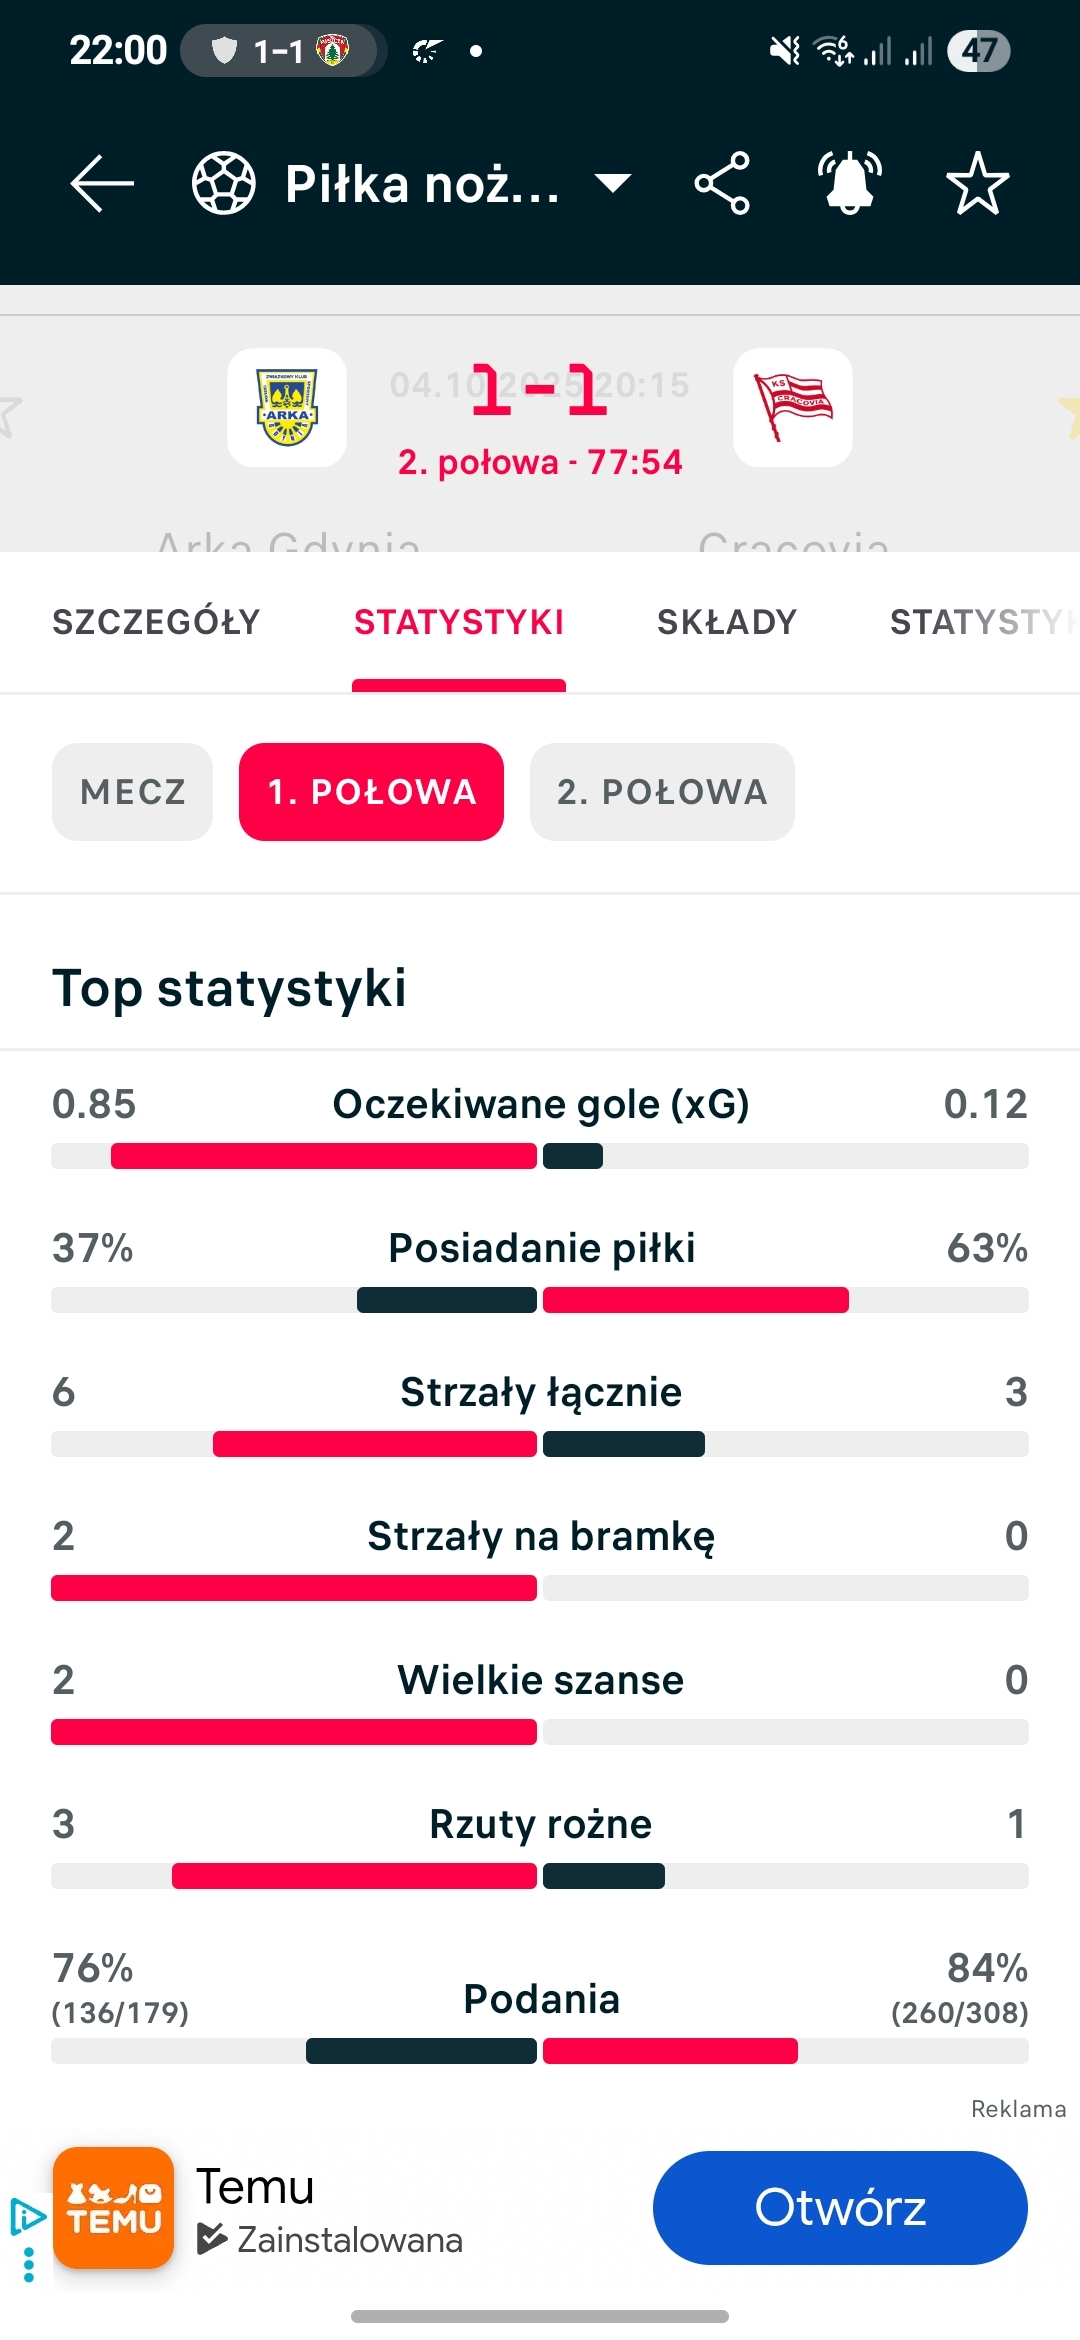Image resolution: width=1080 pixels, height=2340 pixels.
Task: Tap the Temu app ad icon
Action: pyautogui.click(x=113, y=2207)
